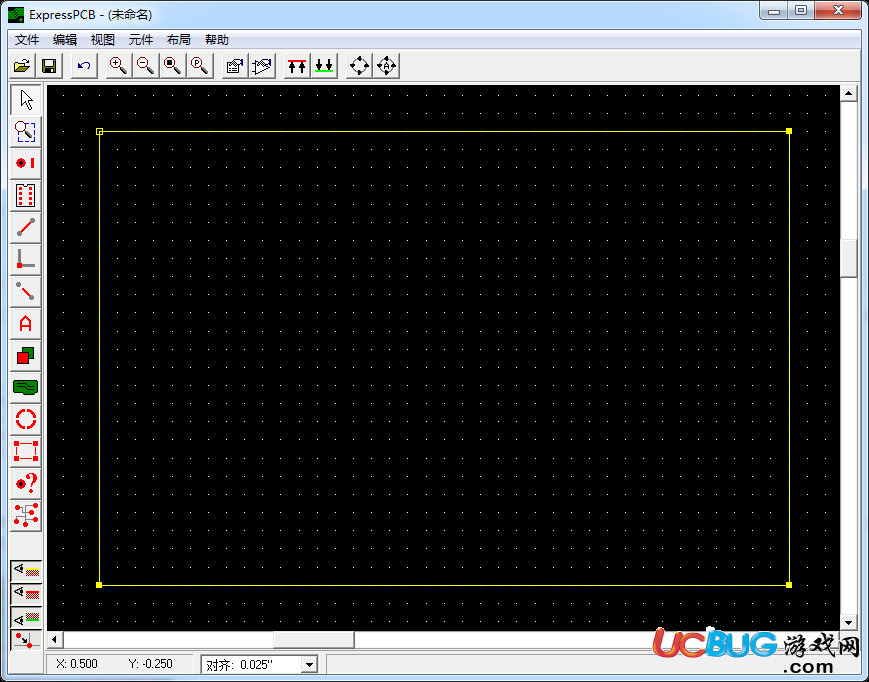
Task: Click the horizontal scrollbar left arrow
Action: pos(54,640)
